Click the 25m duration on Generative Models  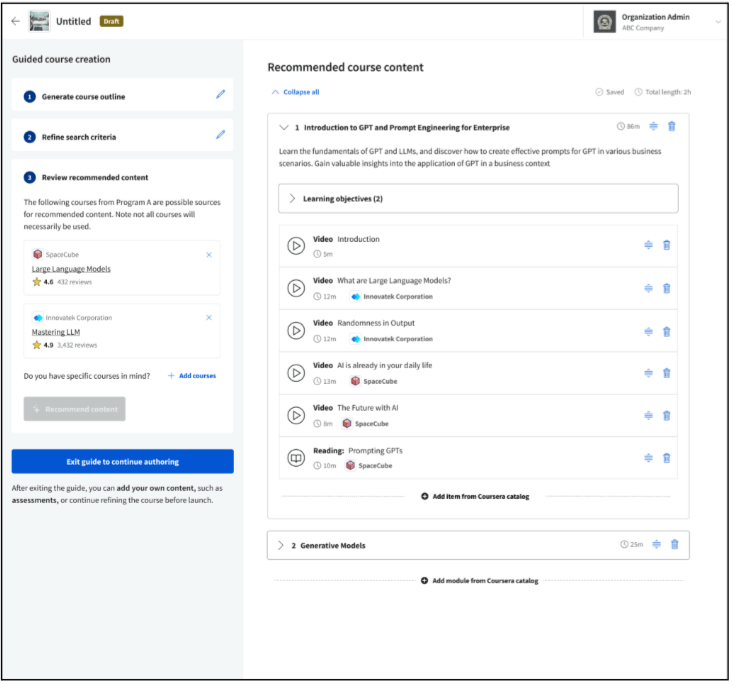pos(632,545)
